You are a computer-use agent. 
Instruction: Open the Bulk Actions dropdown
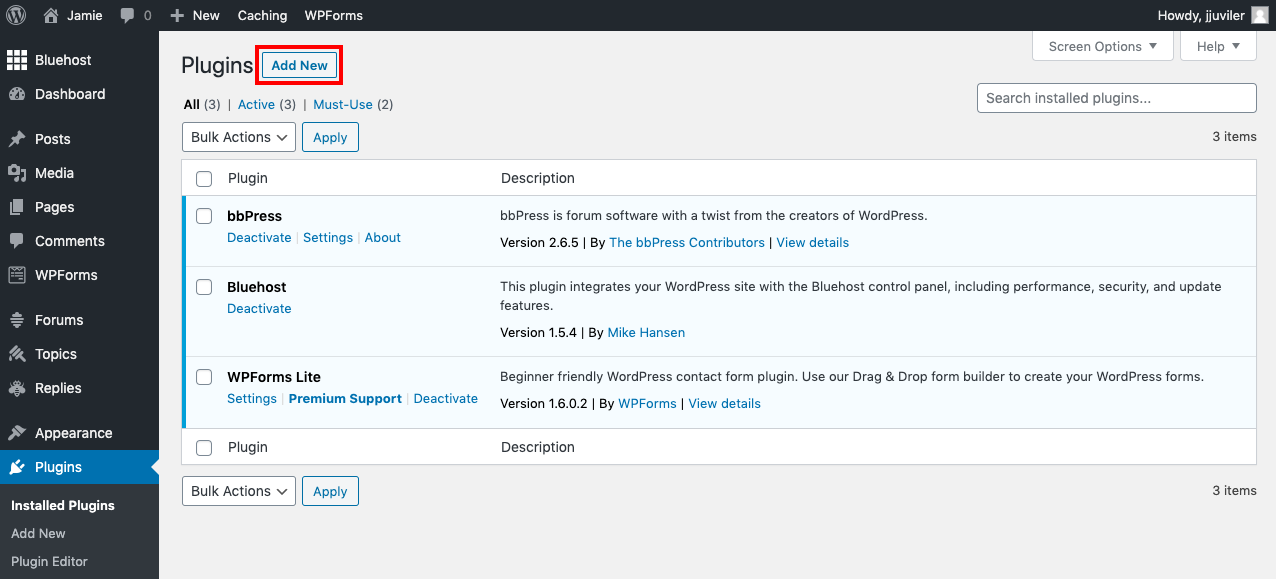pyautogui.click(x=238, y=137)
